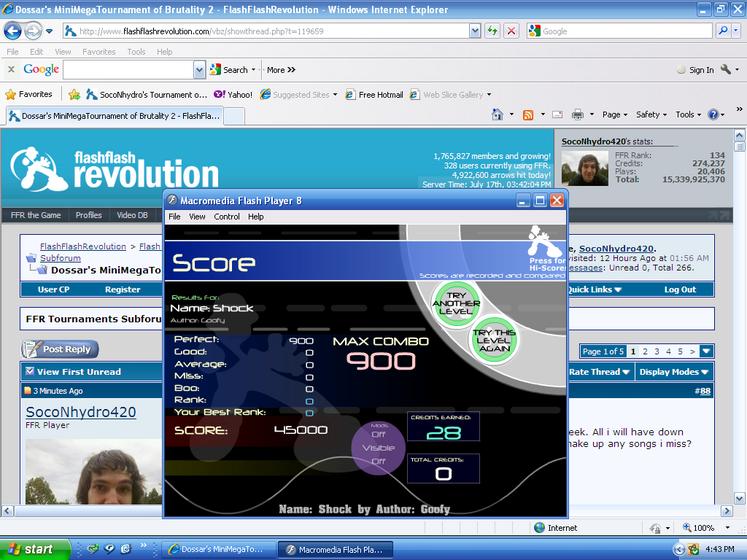
Task: Click Log Out in forum navbar
Action: [x=680, y=289]
